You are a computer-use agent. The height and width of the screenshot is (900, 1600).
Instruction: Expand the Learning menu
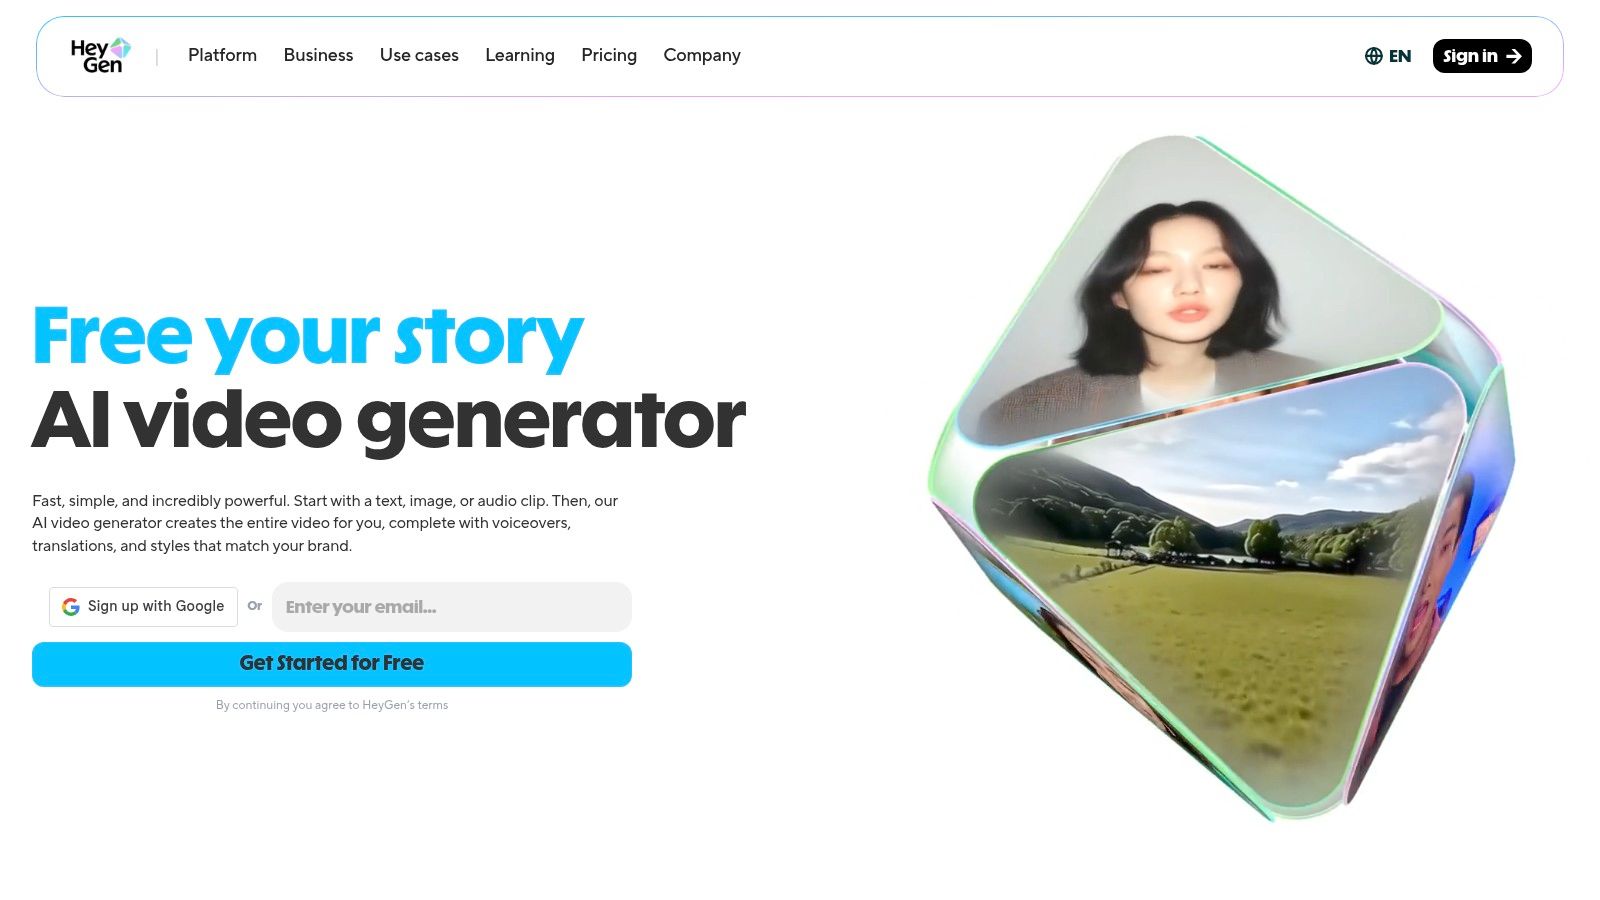(x=520, y=55)
